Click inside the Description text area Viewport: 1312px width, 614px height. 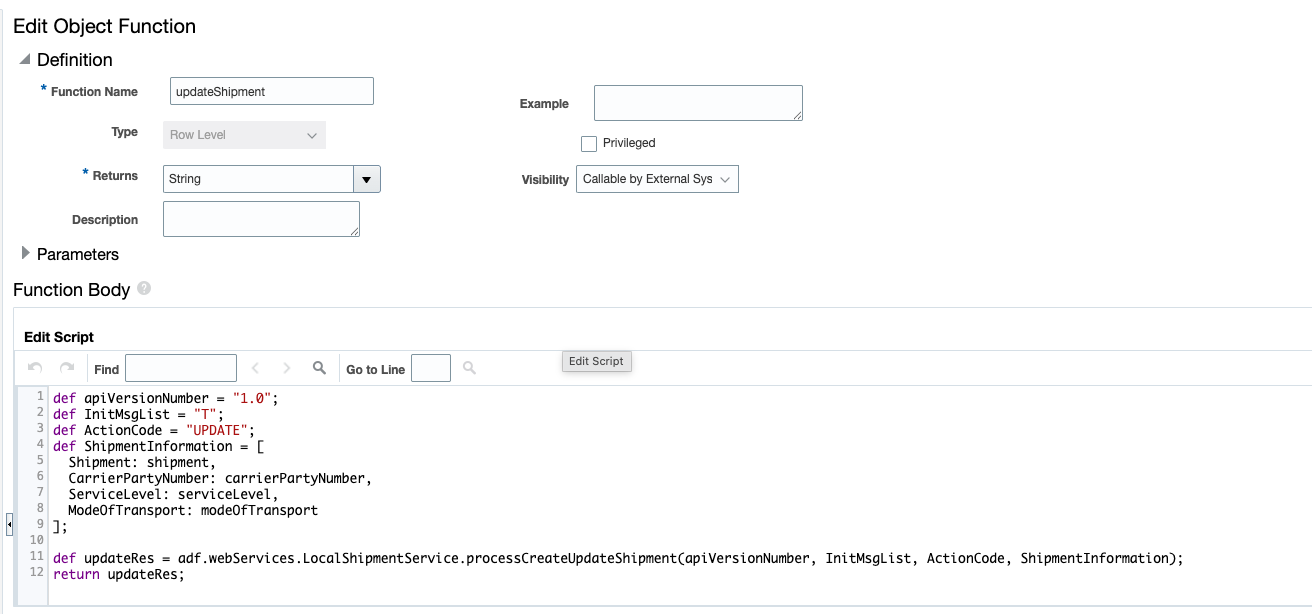pos(260,219)
